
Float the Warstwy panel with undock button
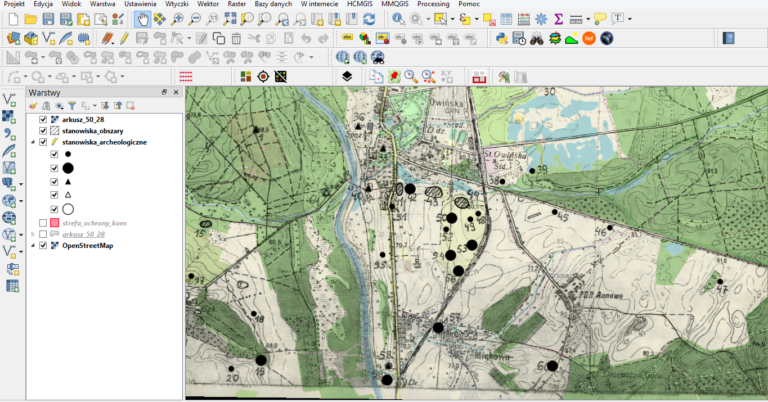point(165,92)
